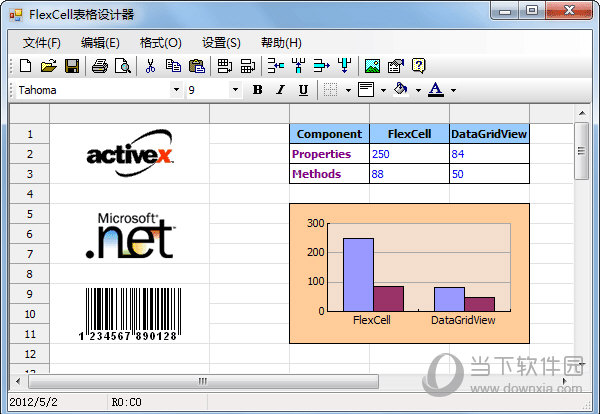The image size is (600, 414).
Task: Paste from clipboard using the paste icon
Action: [x=197, y=66]
